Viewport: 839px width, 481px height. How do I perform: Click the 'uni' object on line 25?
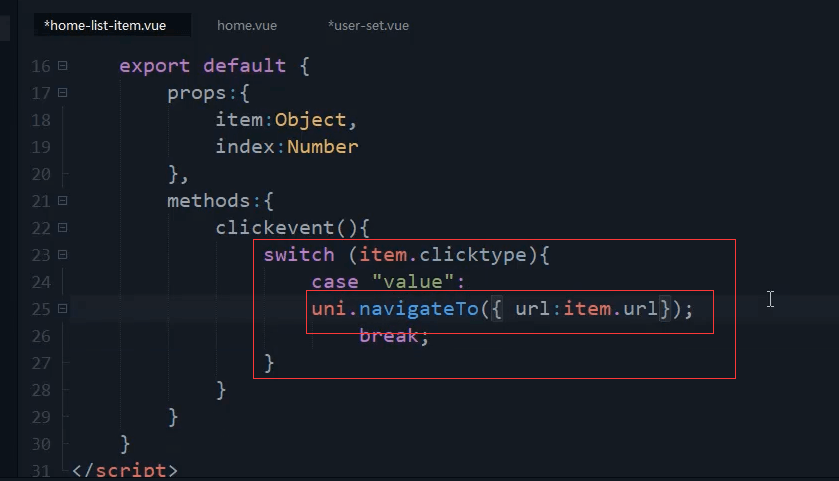(x=329, y=309)
